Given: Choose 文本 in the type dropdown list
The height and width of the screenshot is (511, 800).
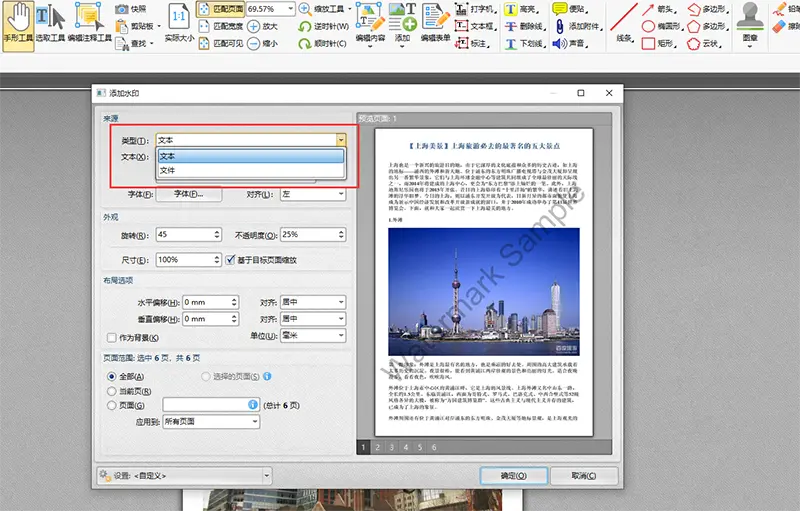Looking at the screenshot, I should point(250,156).
